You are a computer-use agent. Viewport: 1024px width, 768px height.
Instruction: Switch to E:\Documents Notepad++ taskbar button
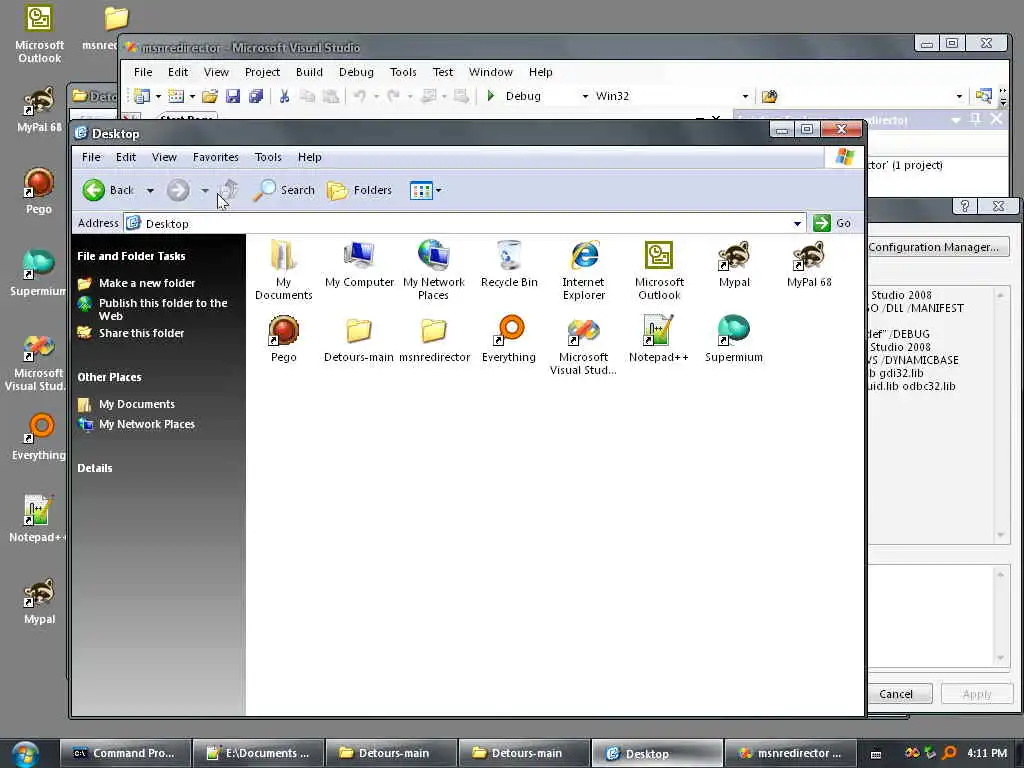tap(259, 753)
